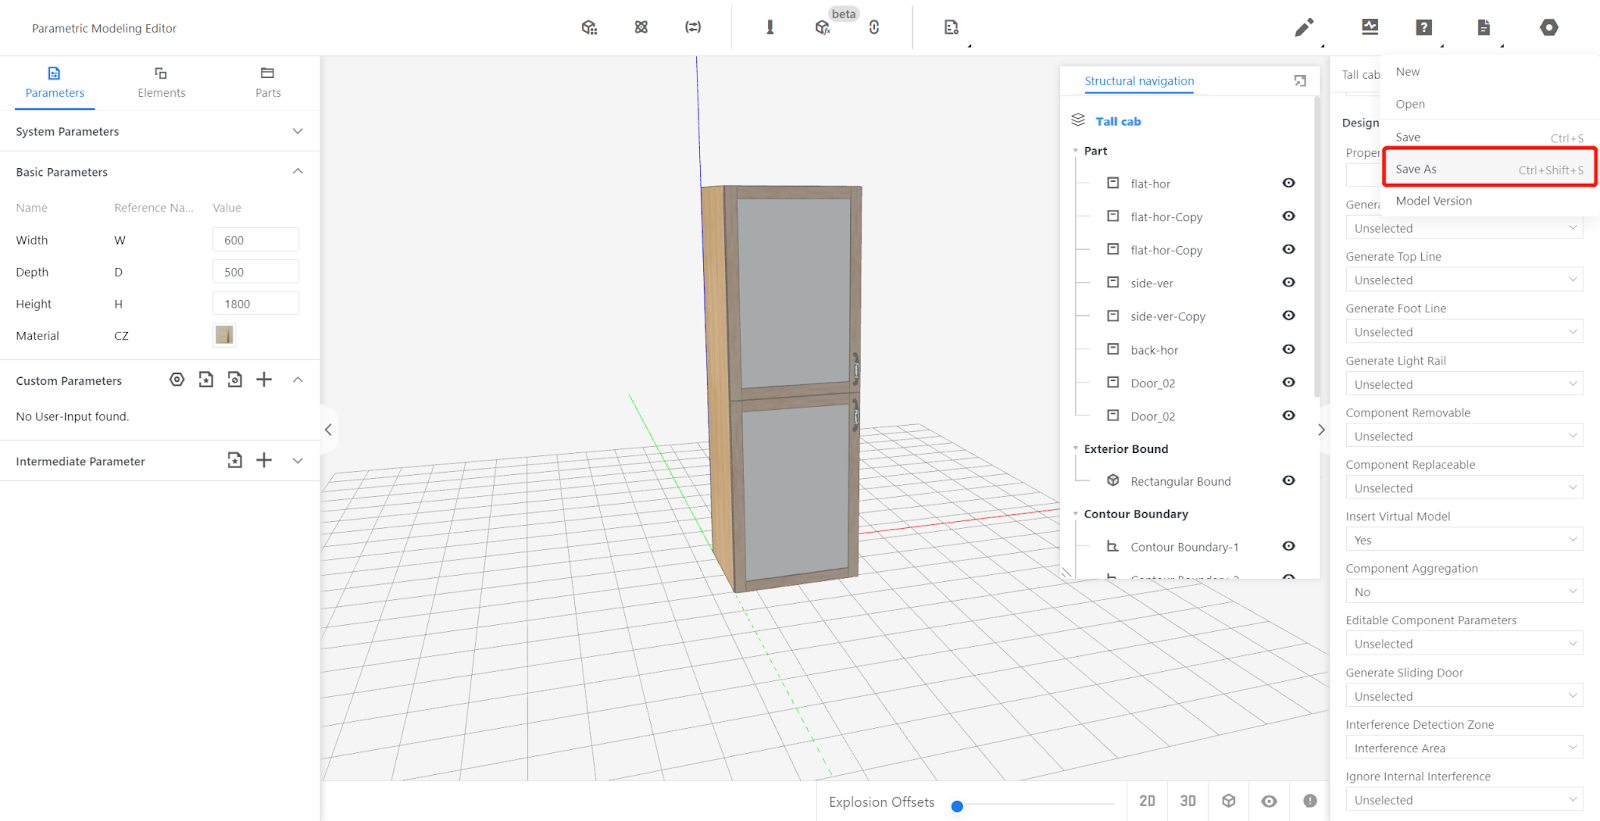Select Save As from the menu

click(x=1488, y=169)
